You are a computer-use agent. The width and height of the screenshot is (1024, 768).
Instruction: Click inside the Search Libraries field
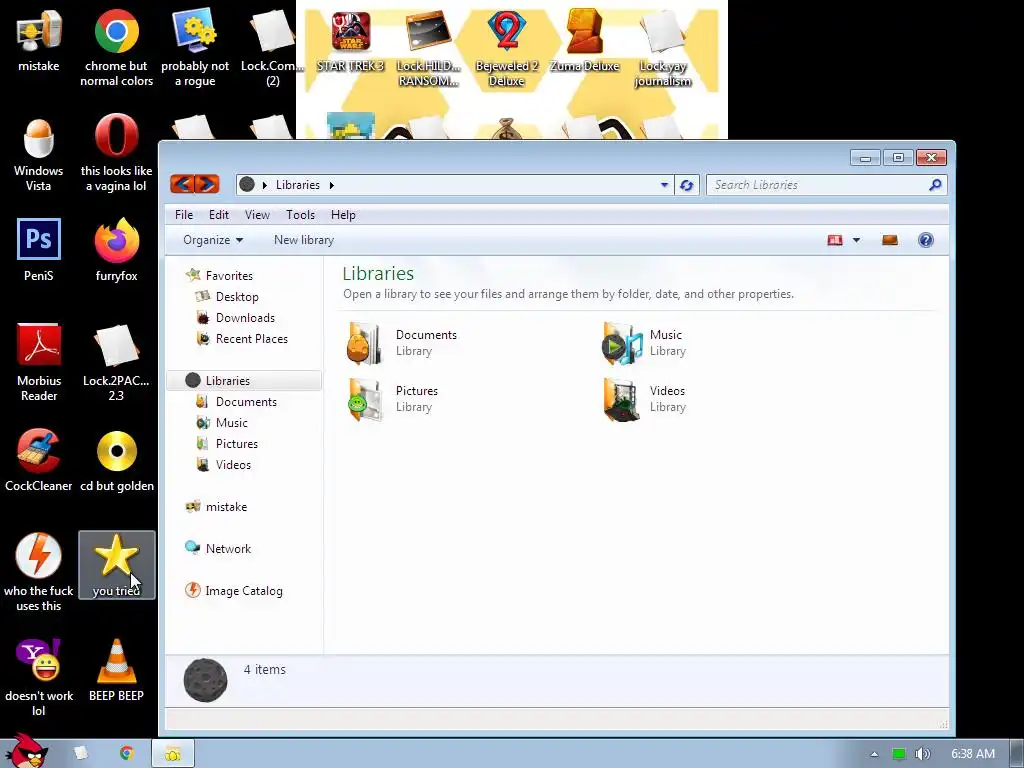tap(826, 185)
